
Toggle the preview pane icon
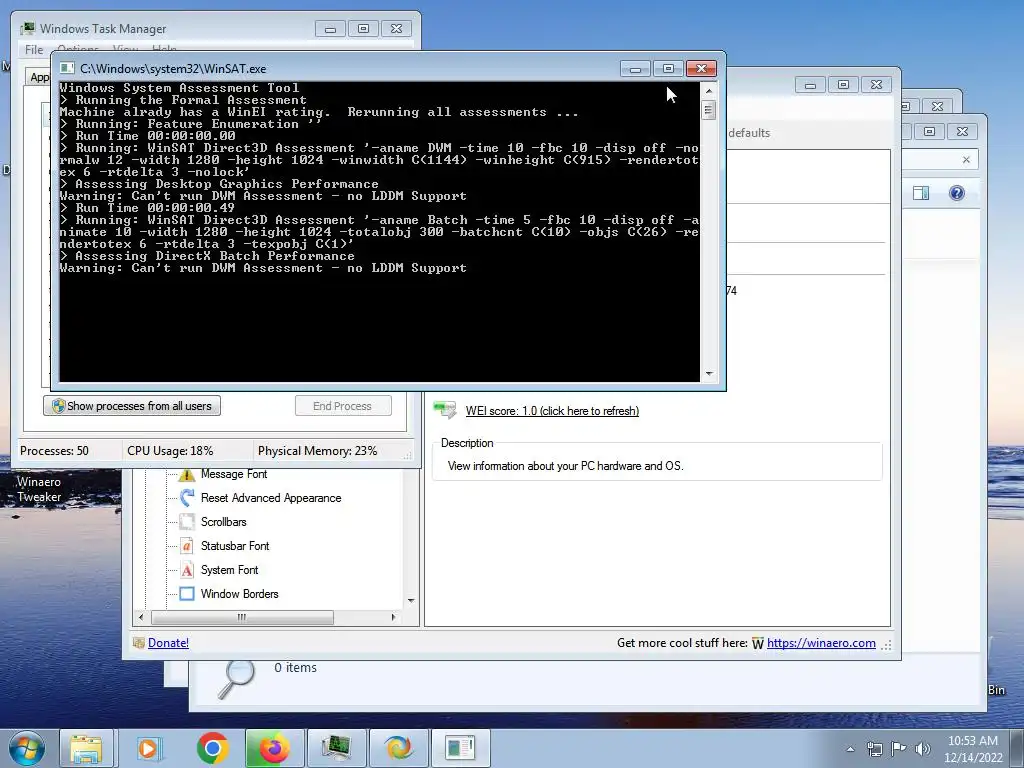921,193
